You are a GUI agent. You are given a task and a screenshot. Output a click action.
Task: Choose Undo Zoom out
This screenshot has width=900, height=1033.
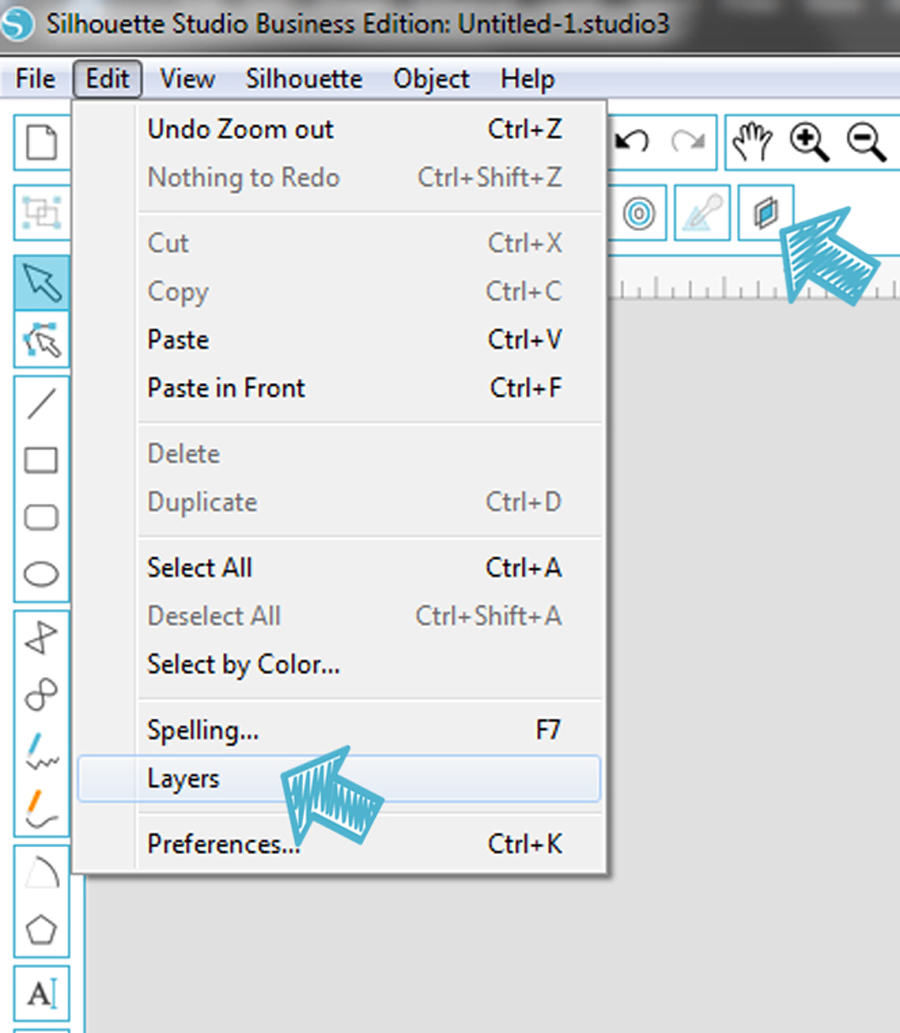(339, 129)
